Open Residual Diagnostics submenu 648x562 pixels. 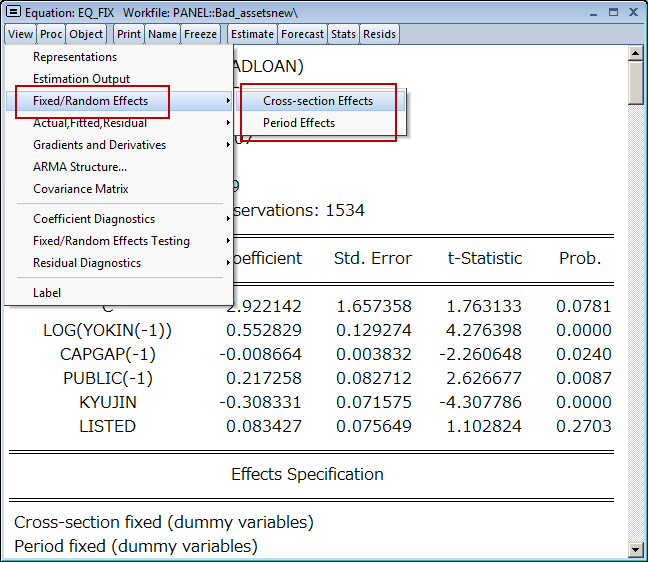pos(87,263)
